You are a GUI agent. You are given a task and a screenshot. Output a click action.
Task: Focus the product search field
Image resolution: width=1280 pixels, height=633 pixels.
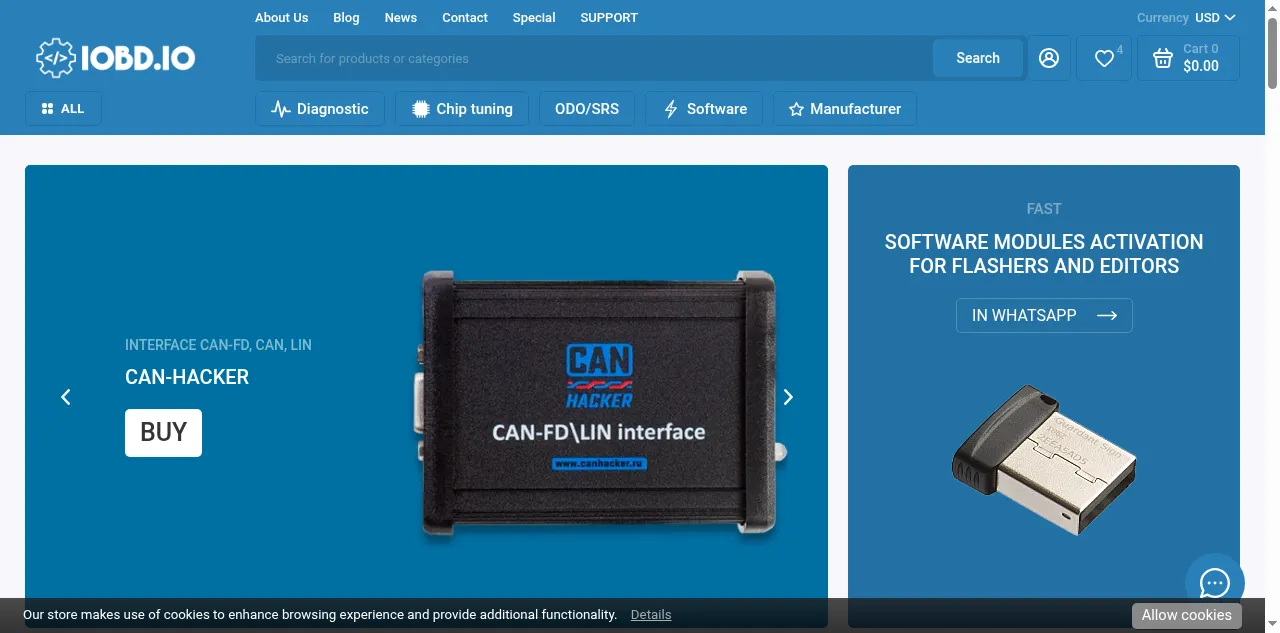[x=594, y=58]
